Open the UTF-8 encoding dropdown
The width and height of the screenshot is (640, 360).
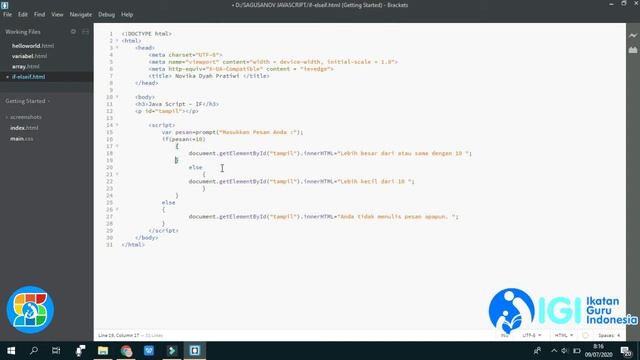(532, 335)
